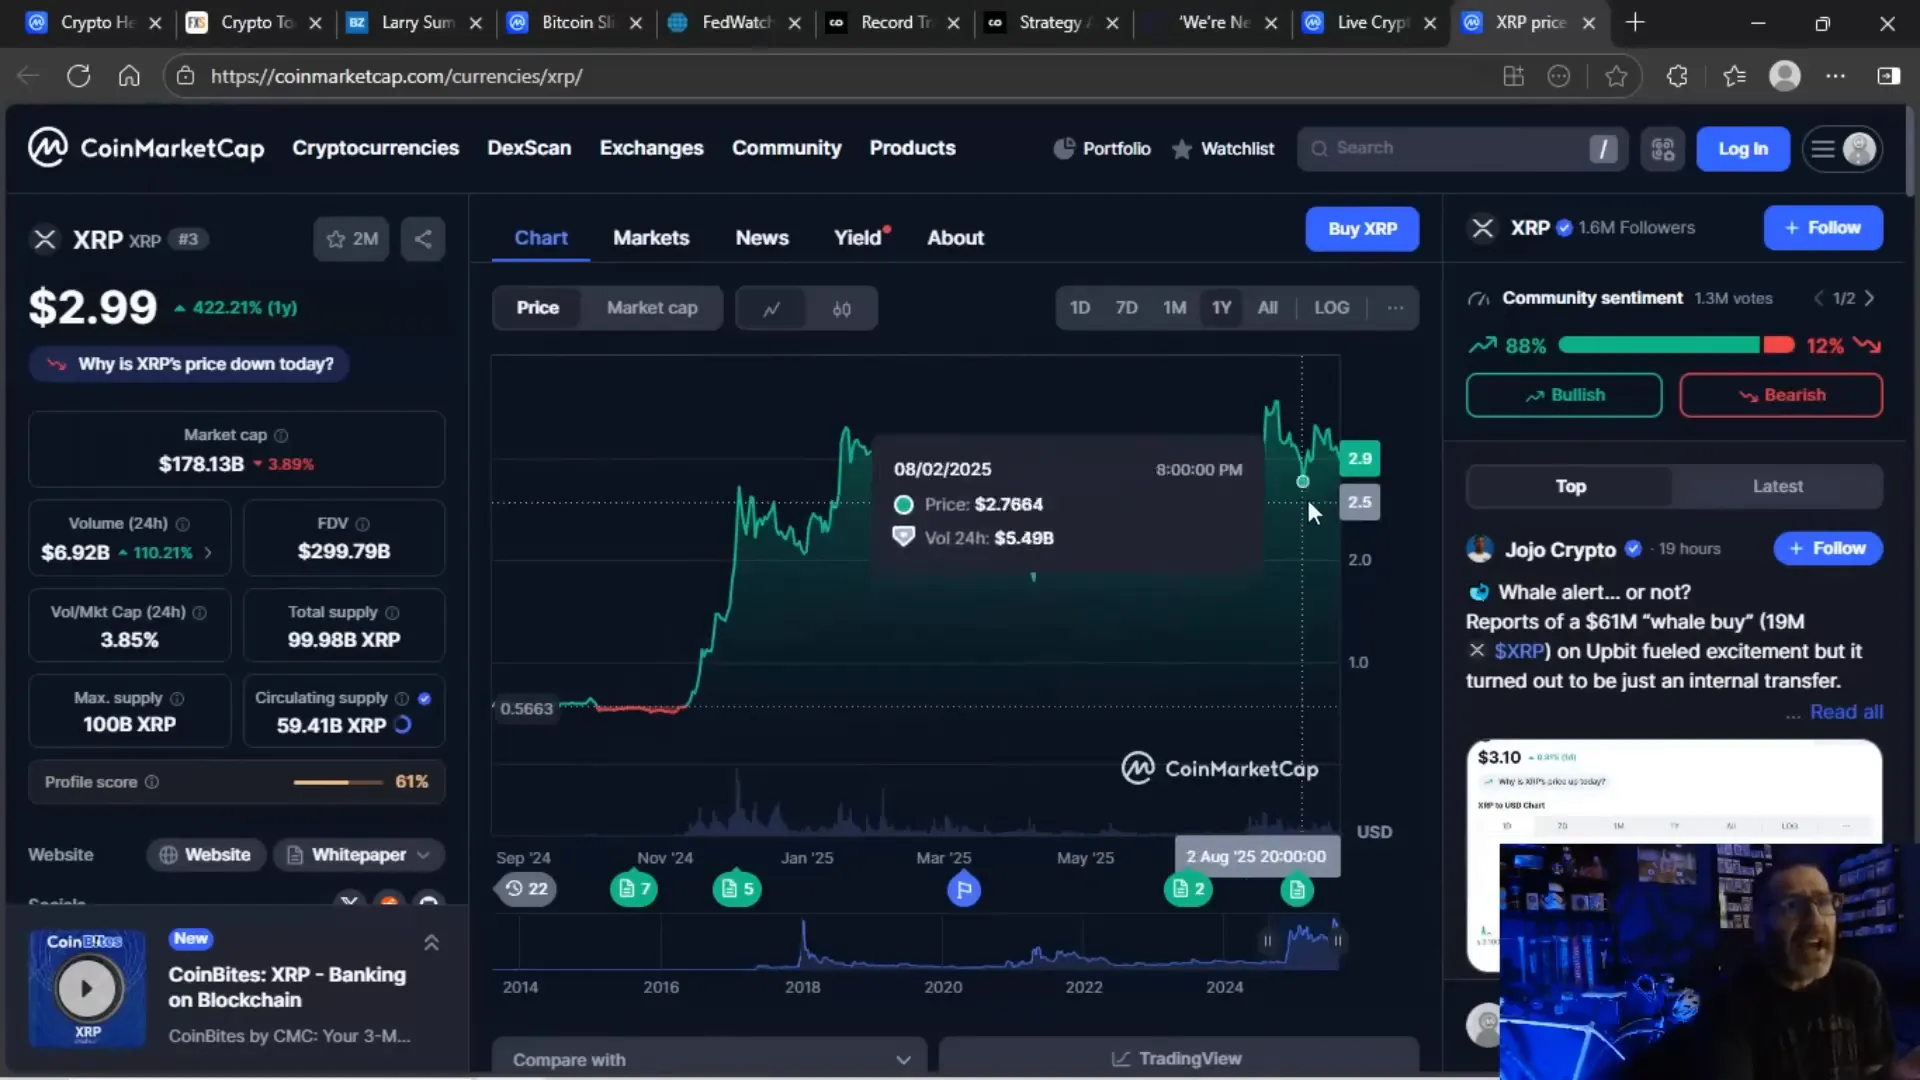Open browser profile avatar
The width and height of the screenshot is (1920, 1080).
pos(1785,76)
